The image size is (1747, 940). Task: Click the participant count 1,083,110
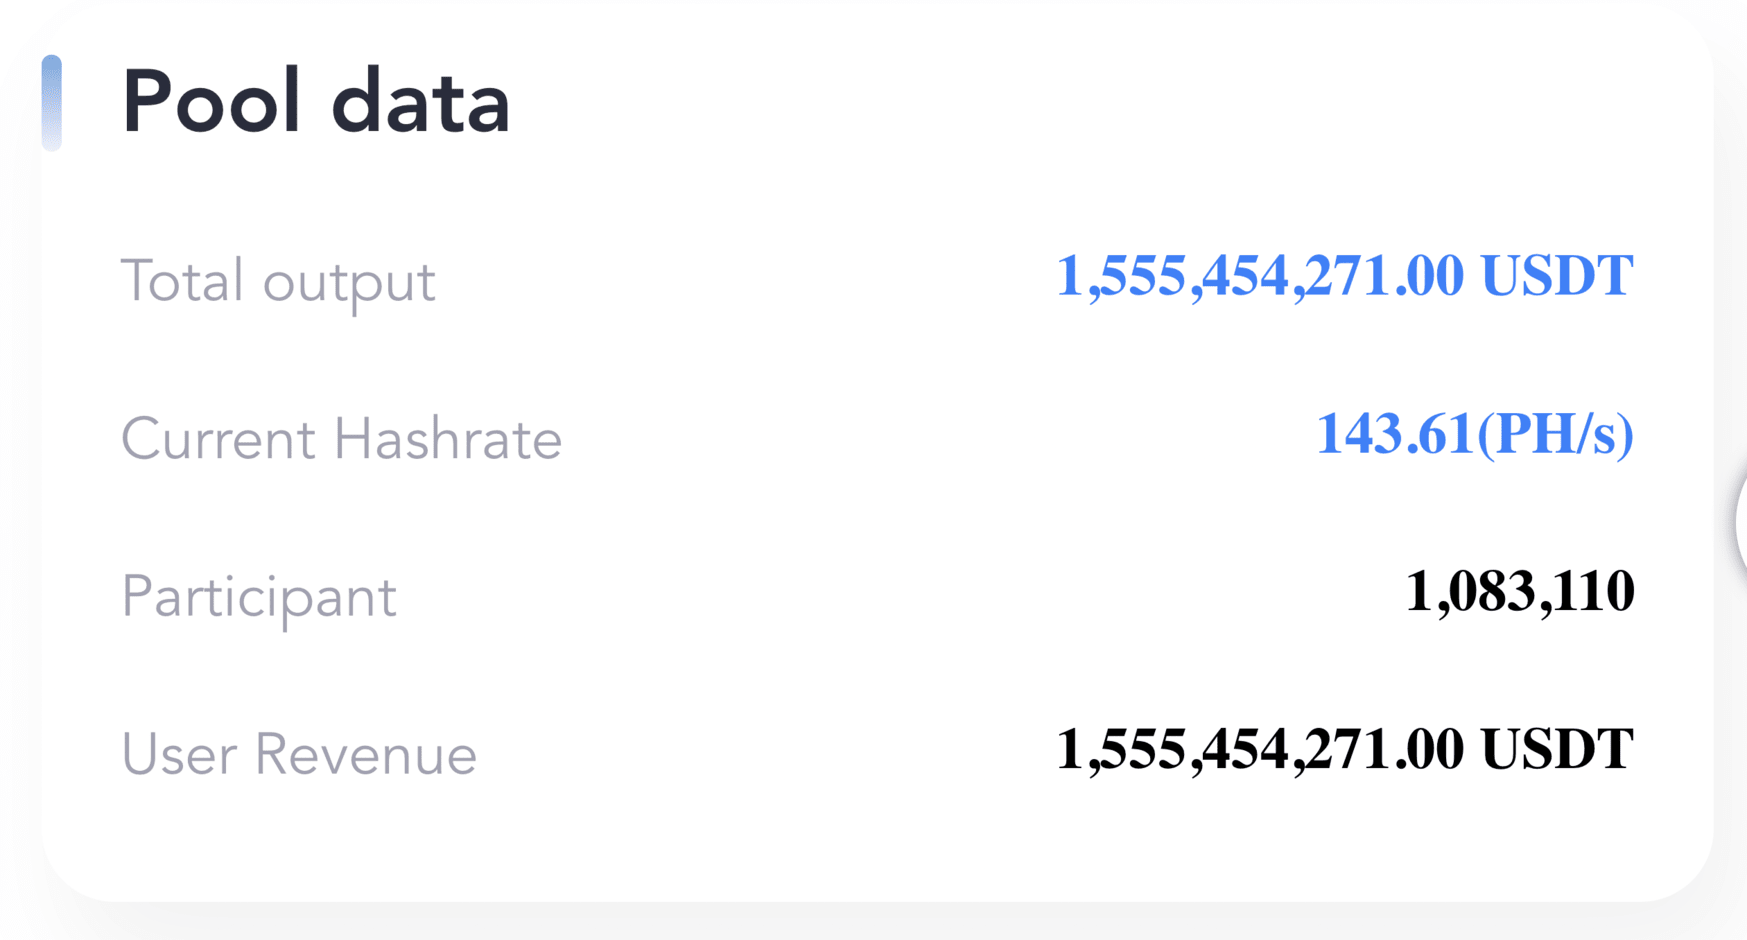click(x=1520, y=592)
